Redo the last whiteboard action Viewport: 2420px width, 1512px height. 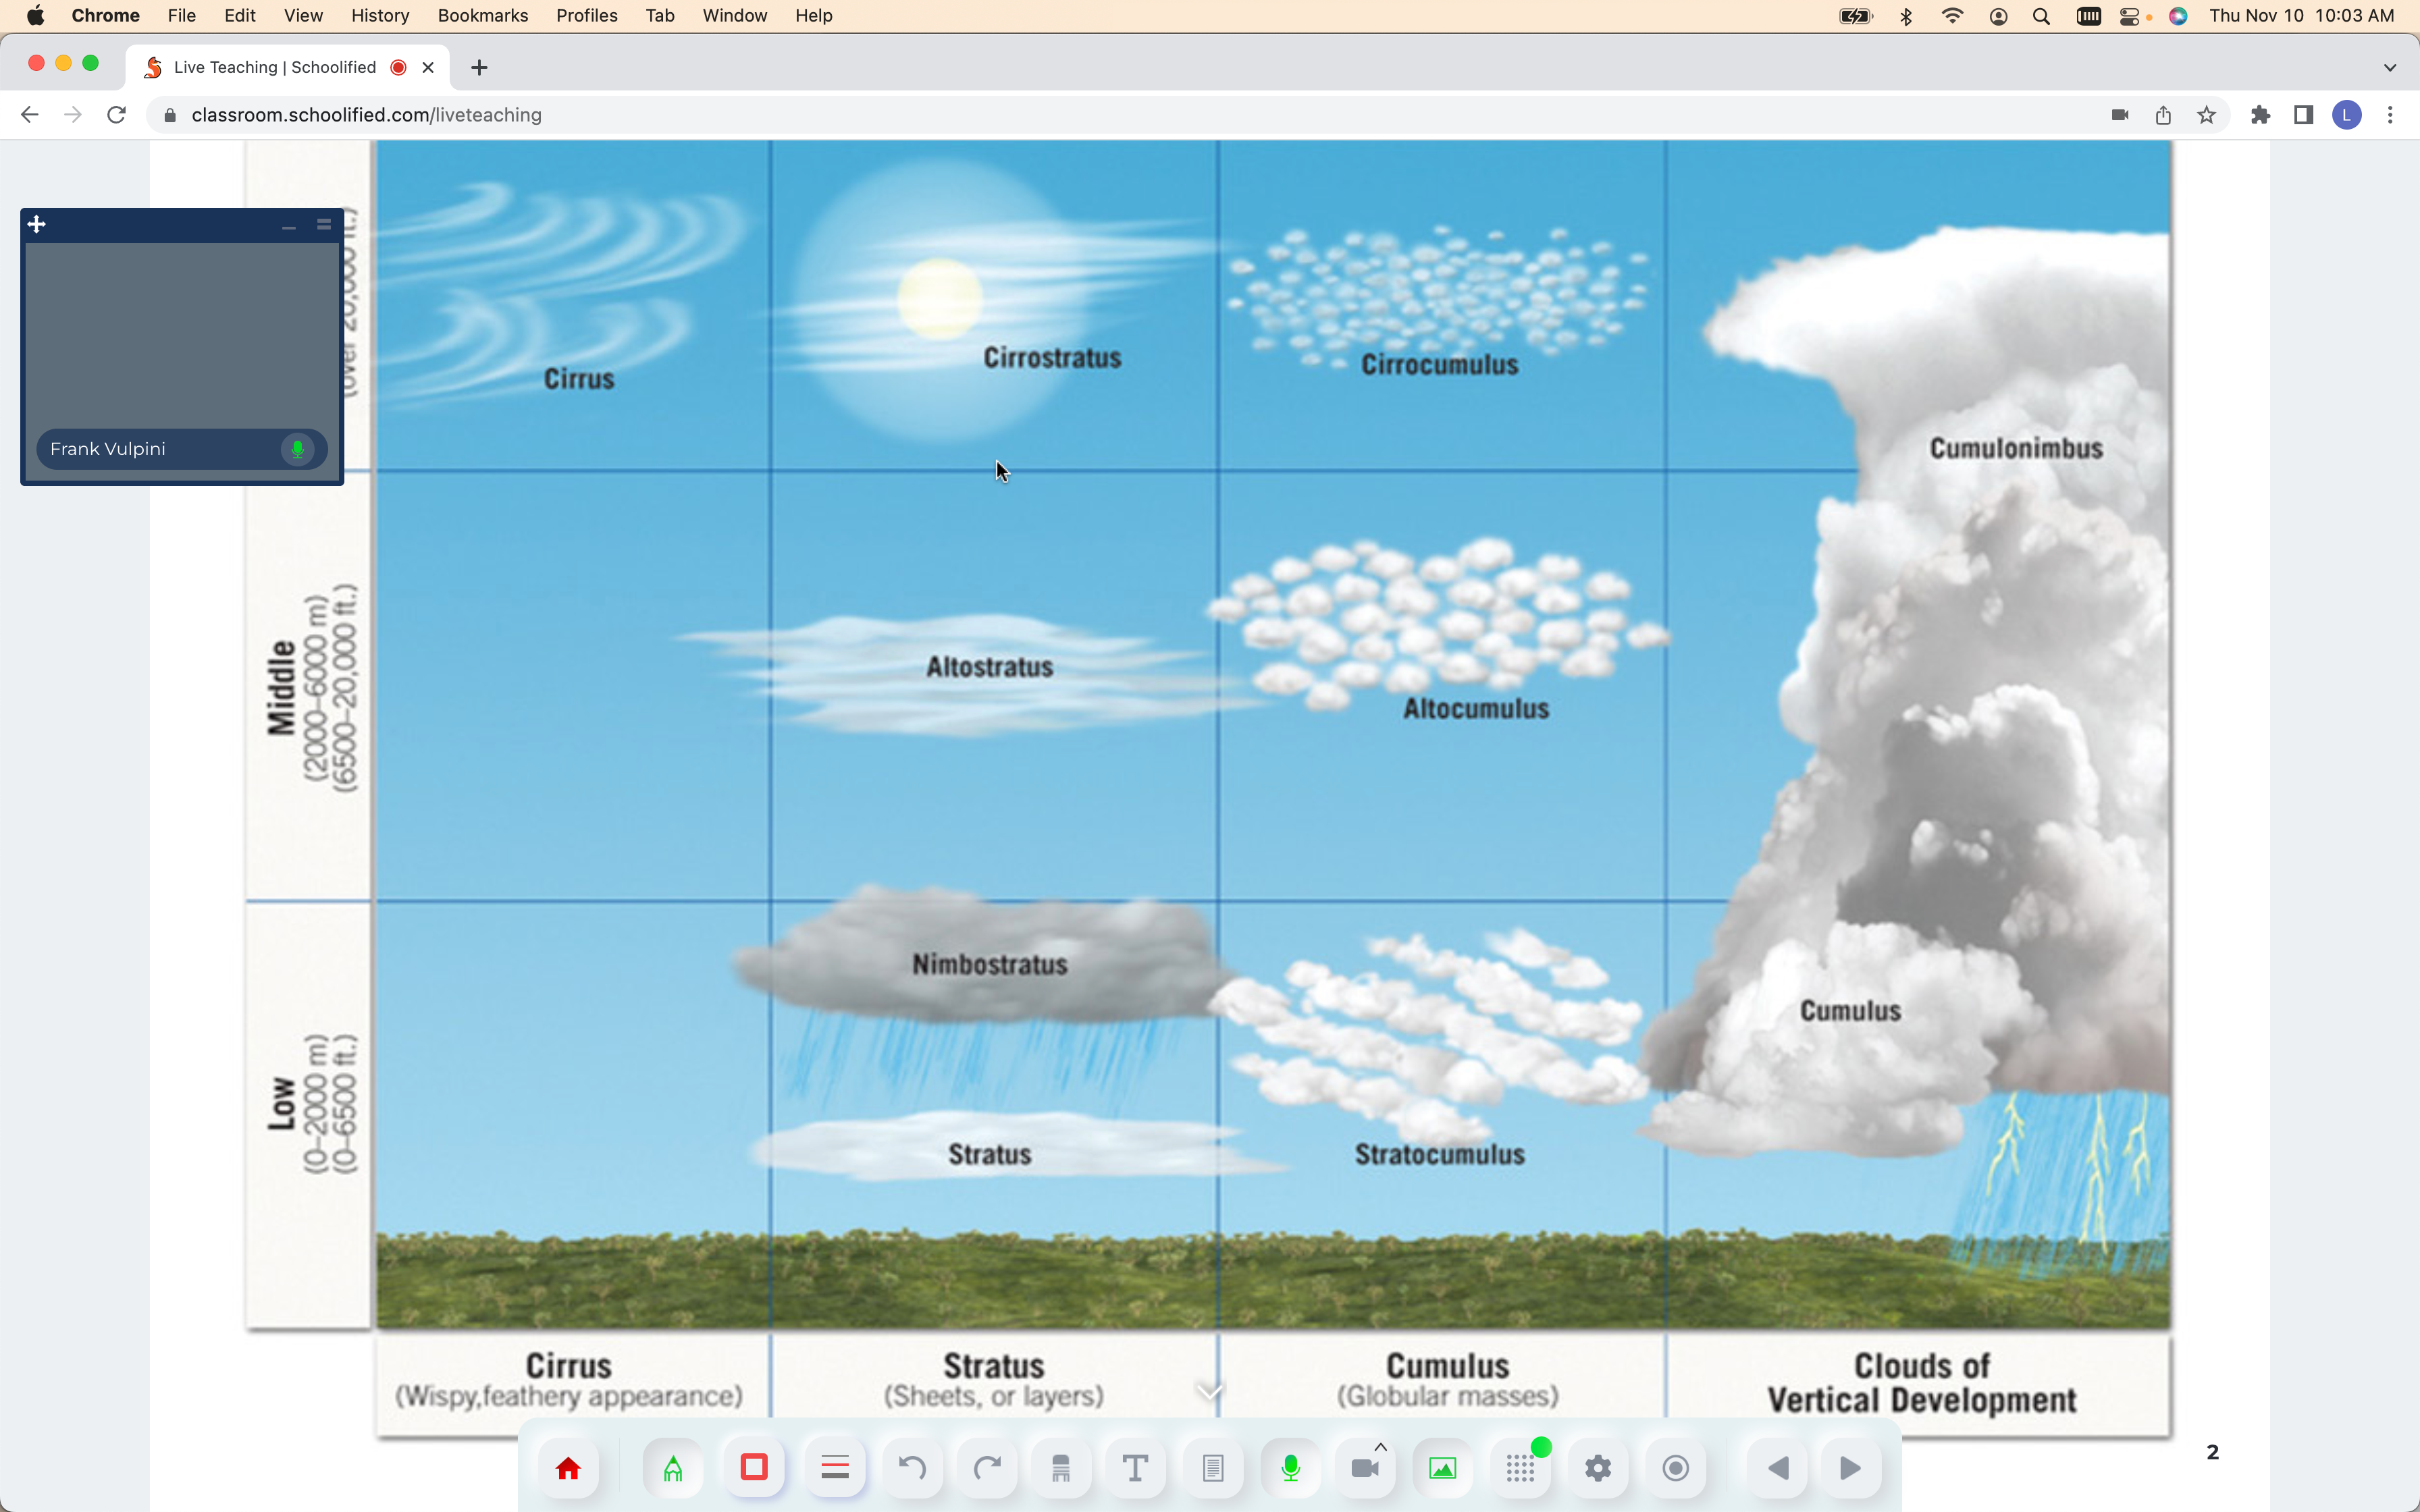click(x=987, y=1468)
